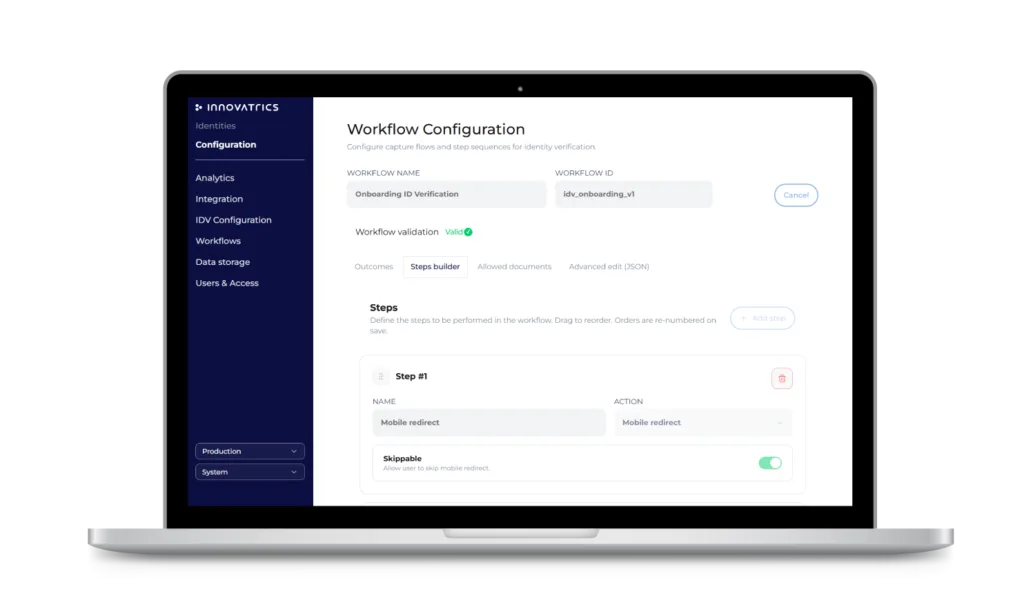Click the Workflow Configuration heading
The image size is (1024, 616).
click(436, 129)
